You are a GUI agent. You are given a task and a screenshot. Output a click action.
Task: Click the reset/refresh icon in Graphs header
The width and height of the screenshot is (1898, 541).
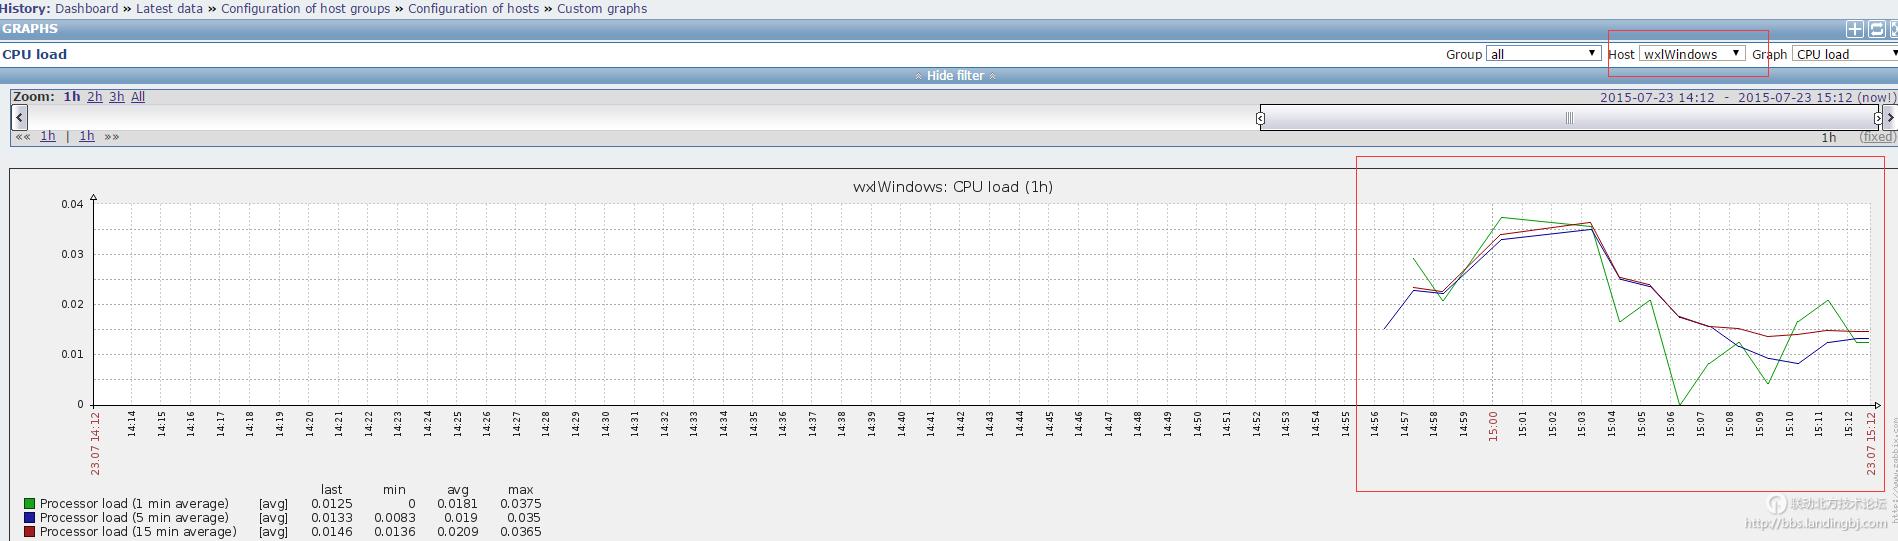pos(1877,30)
